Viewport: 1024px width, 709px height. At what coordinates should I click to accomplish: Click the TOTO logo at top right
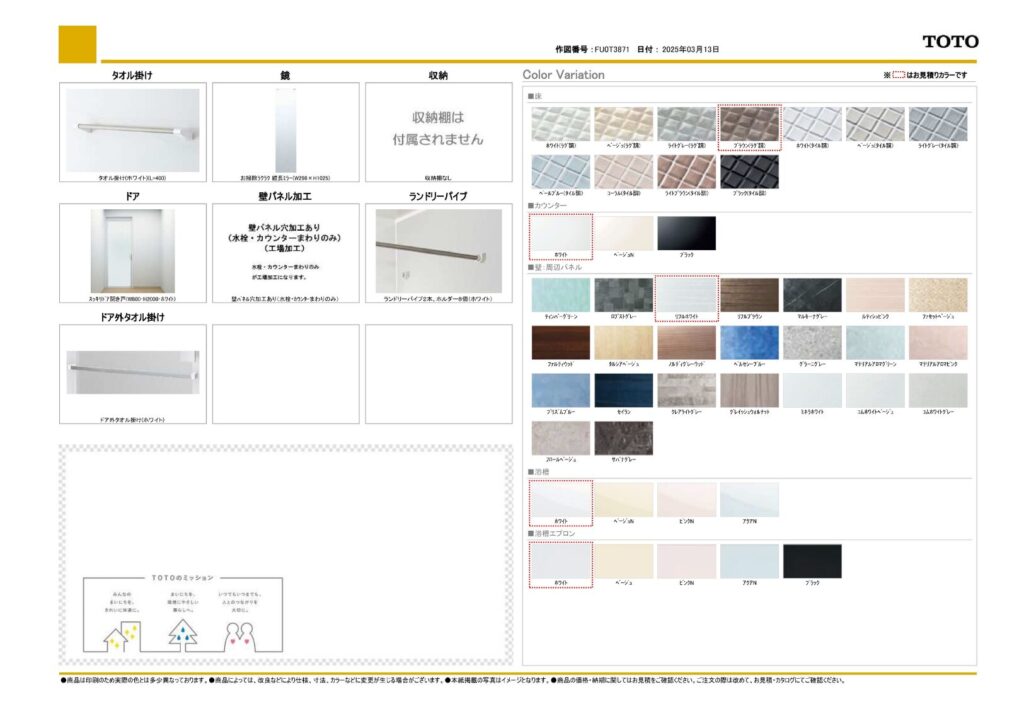pos(949,41)
